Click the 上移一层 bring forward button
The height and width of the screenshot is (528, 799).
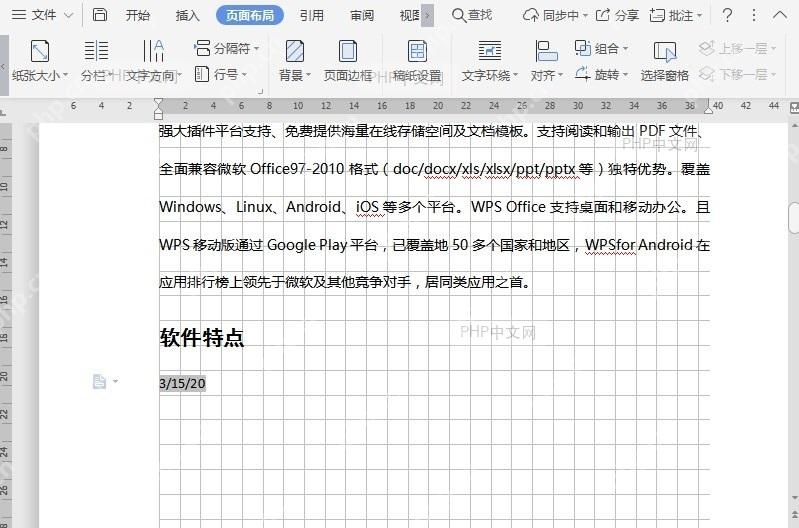(x=737, y=48)
